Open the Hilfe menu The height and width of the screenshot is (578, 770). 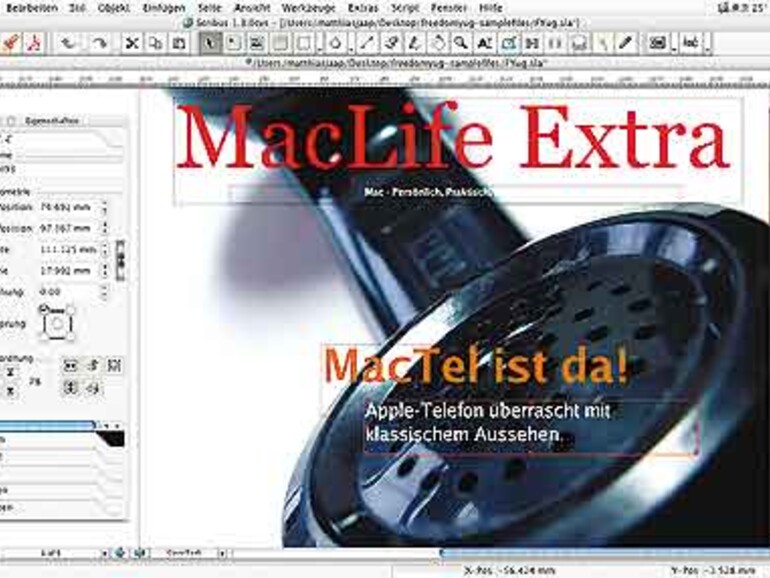pos(491,8)
